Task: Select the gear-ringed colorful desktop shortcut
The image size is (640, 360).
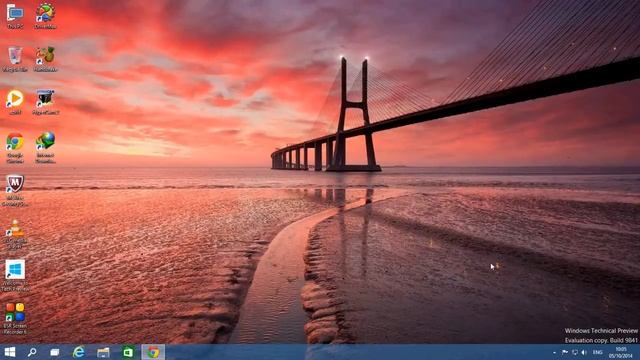Action: point(45,16)
